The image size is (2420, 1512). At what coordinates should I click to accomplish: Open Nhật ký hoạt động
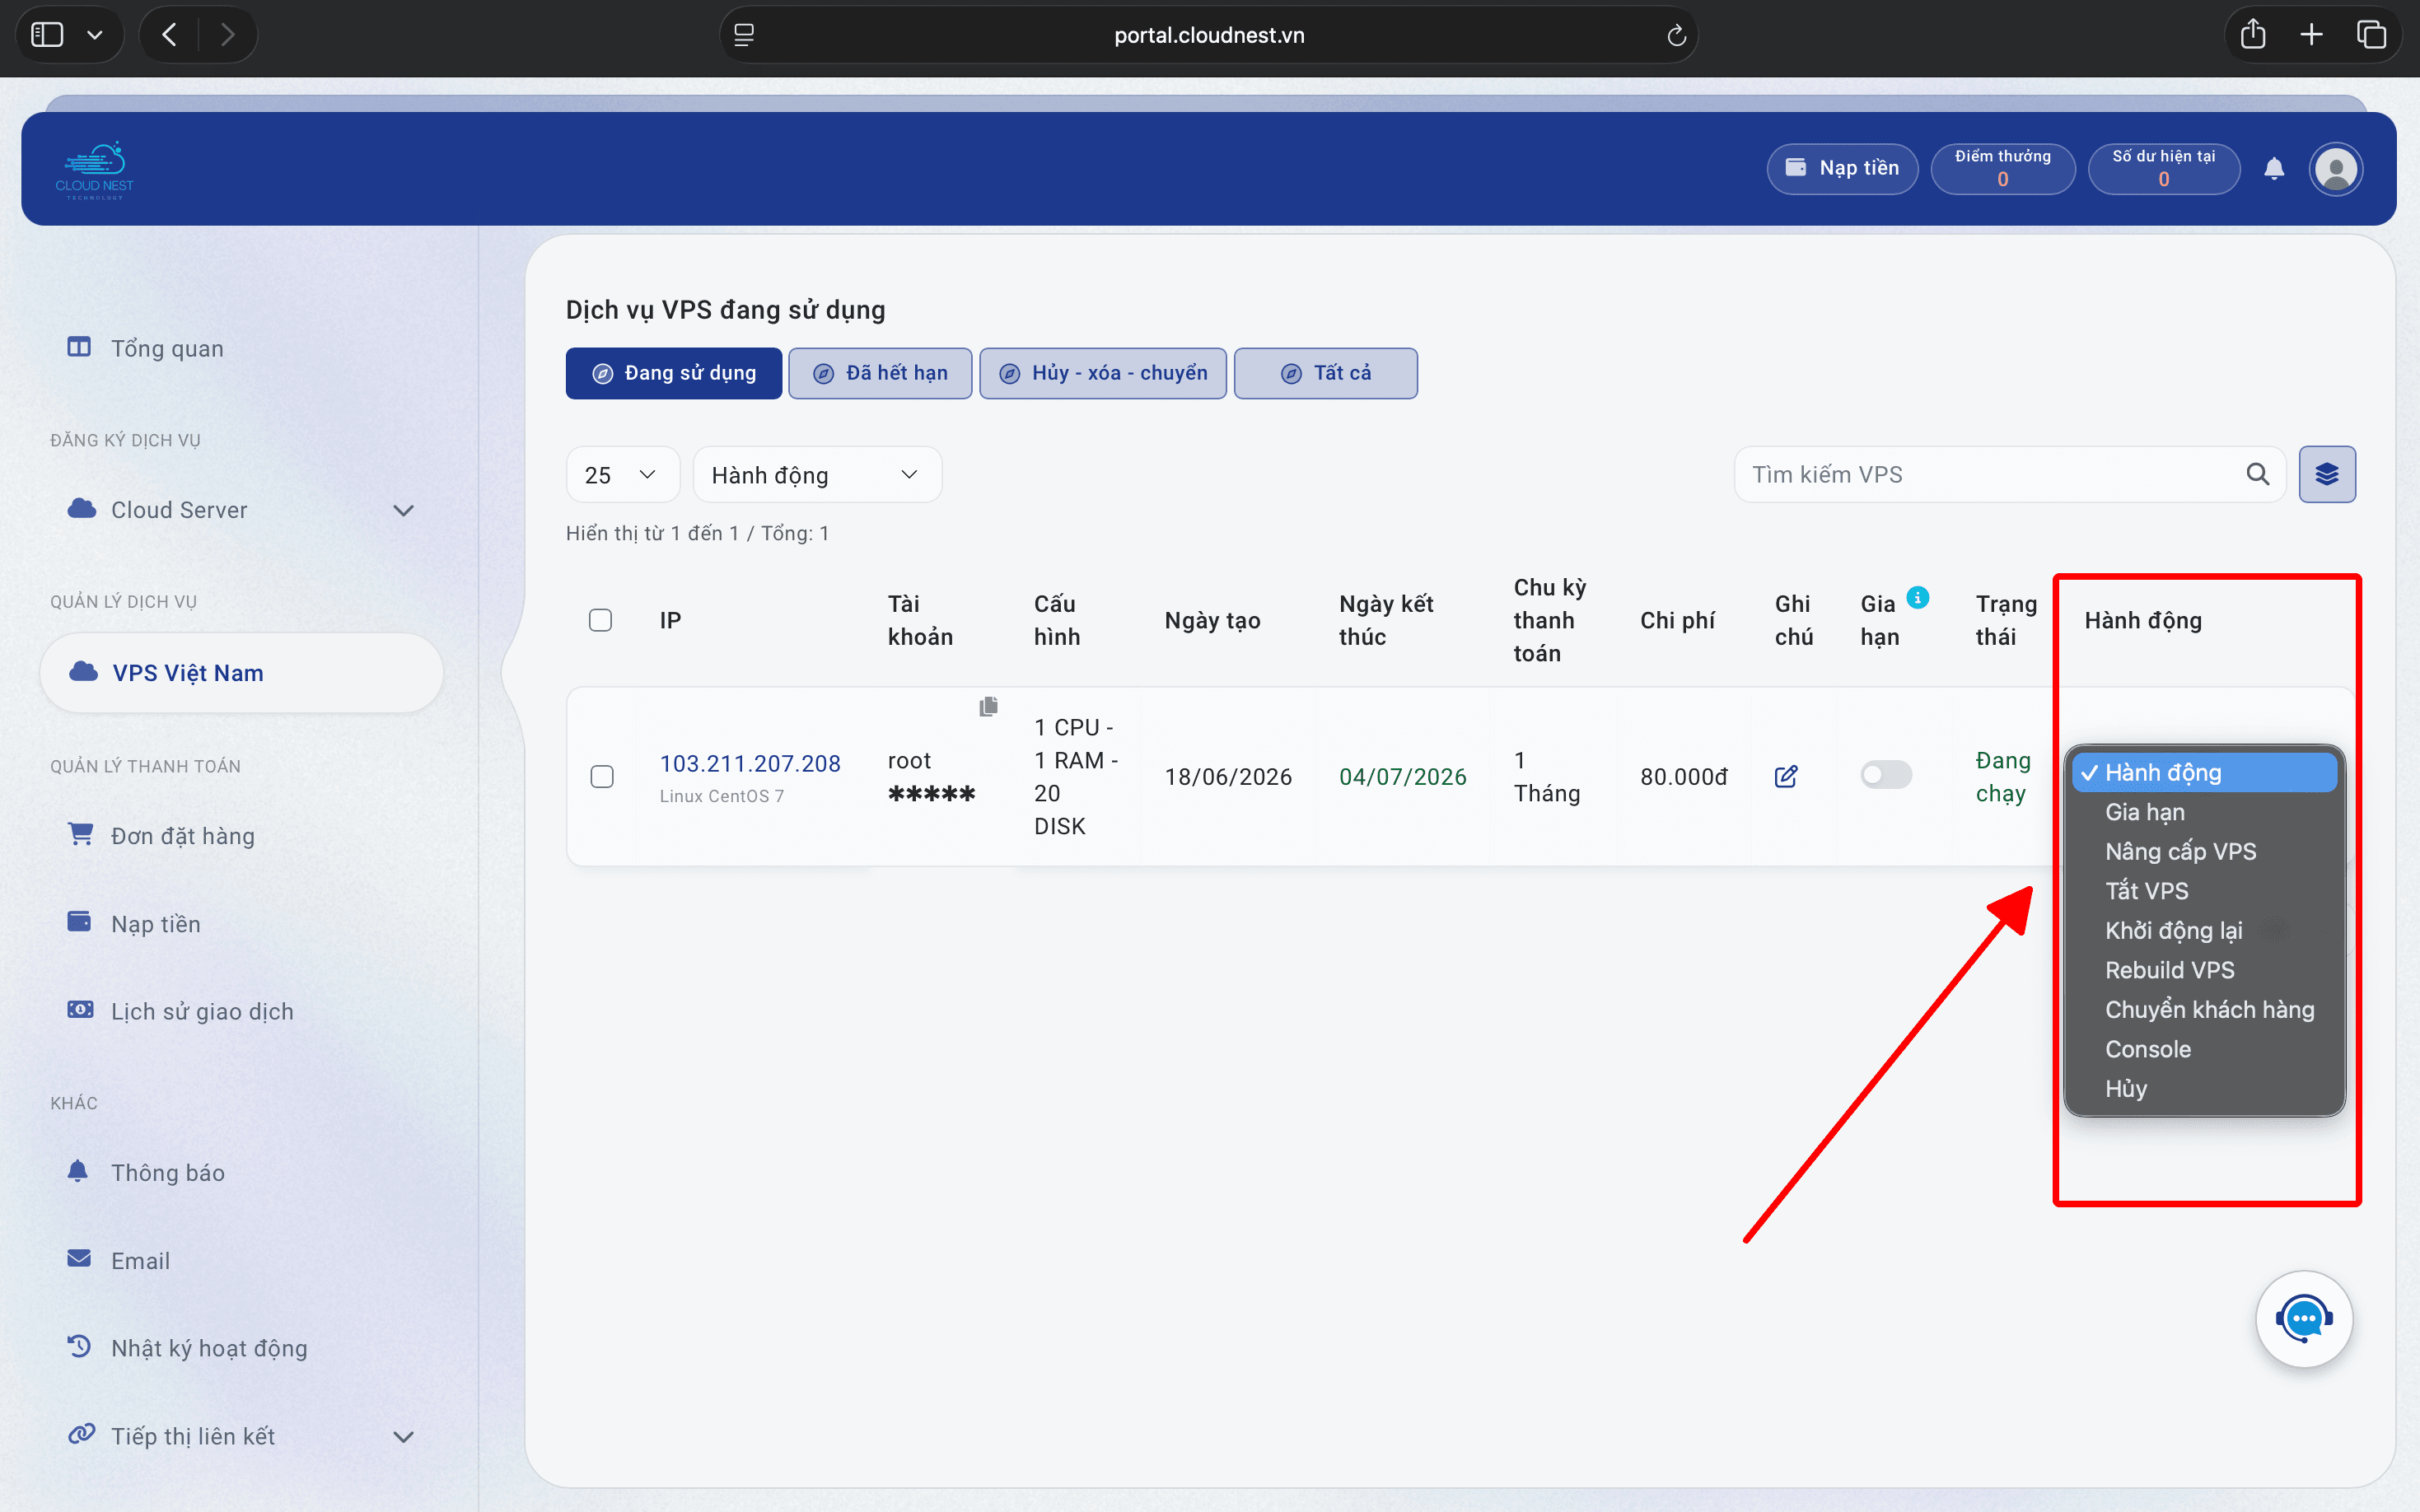(x=188, y=1348)
